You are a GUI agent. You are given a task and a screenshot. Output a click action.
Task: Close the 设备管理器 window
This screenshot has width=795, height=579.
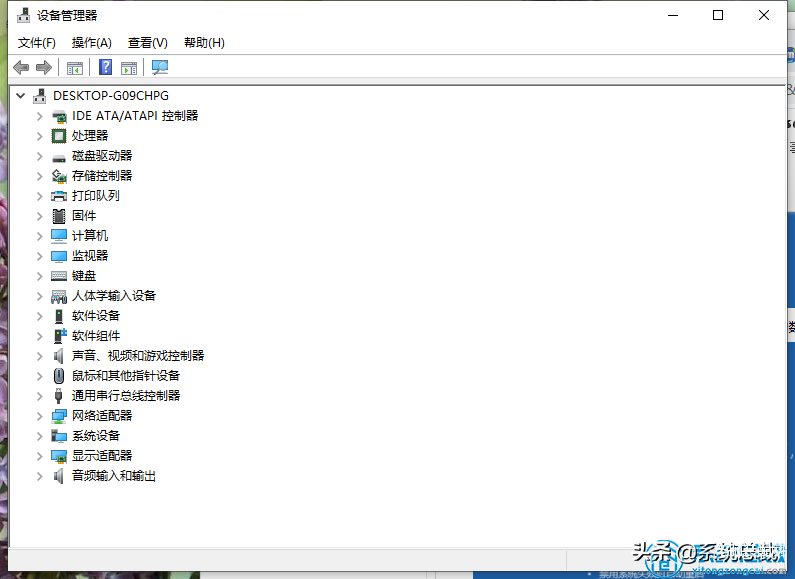[764, 15]
